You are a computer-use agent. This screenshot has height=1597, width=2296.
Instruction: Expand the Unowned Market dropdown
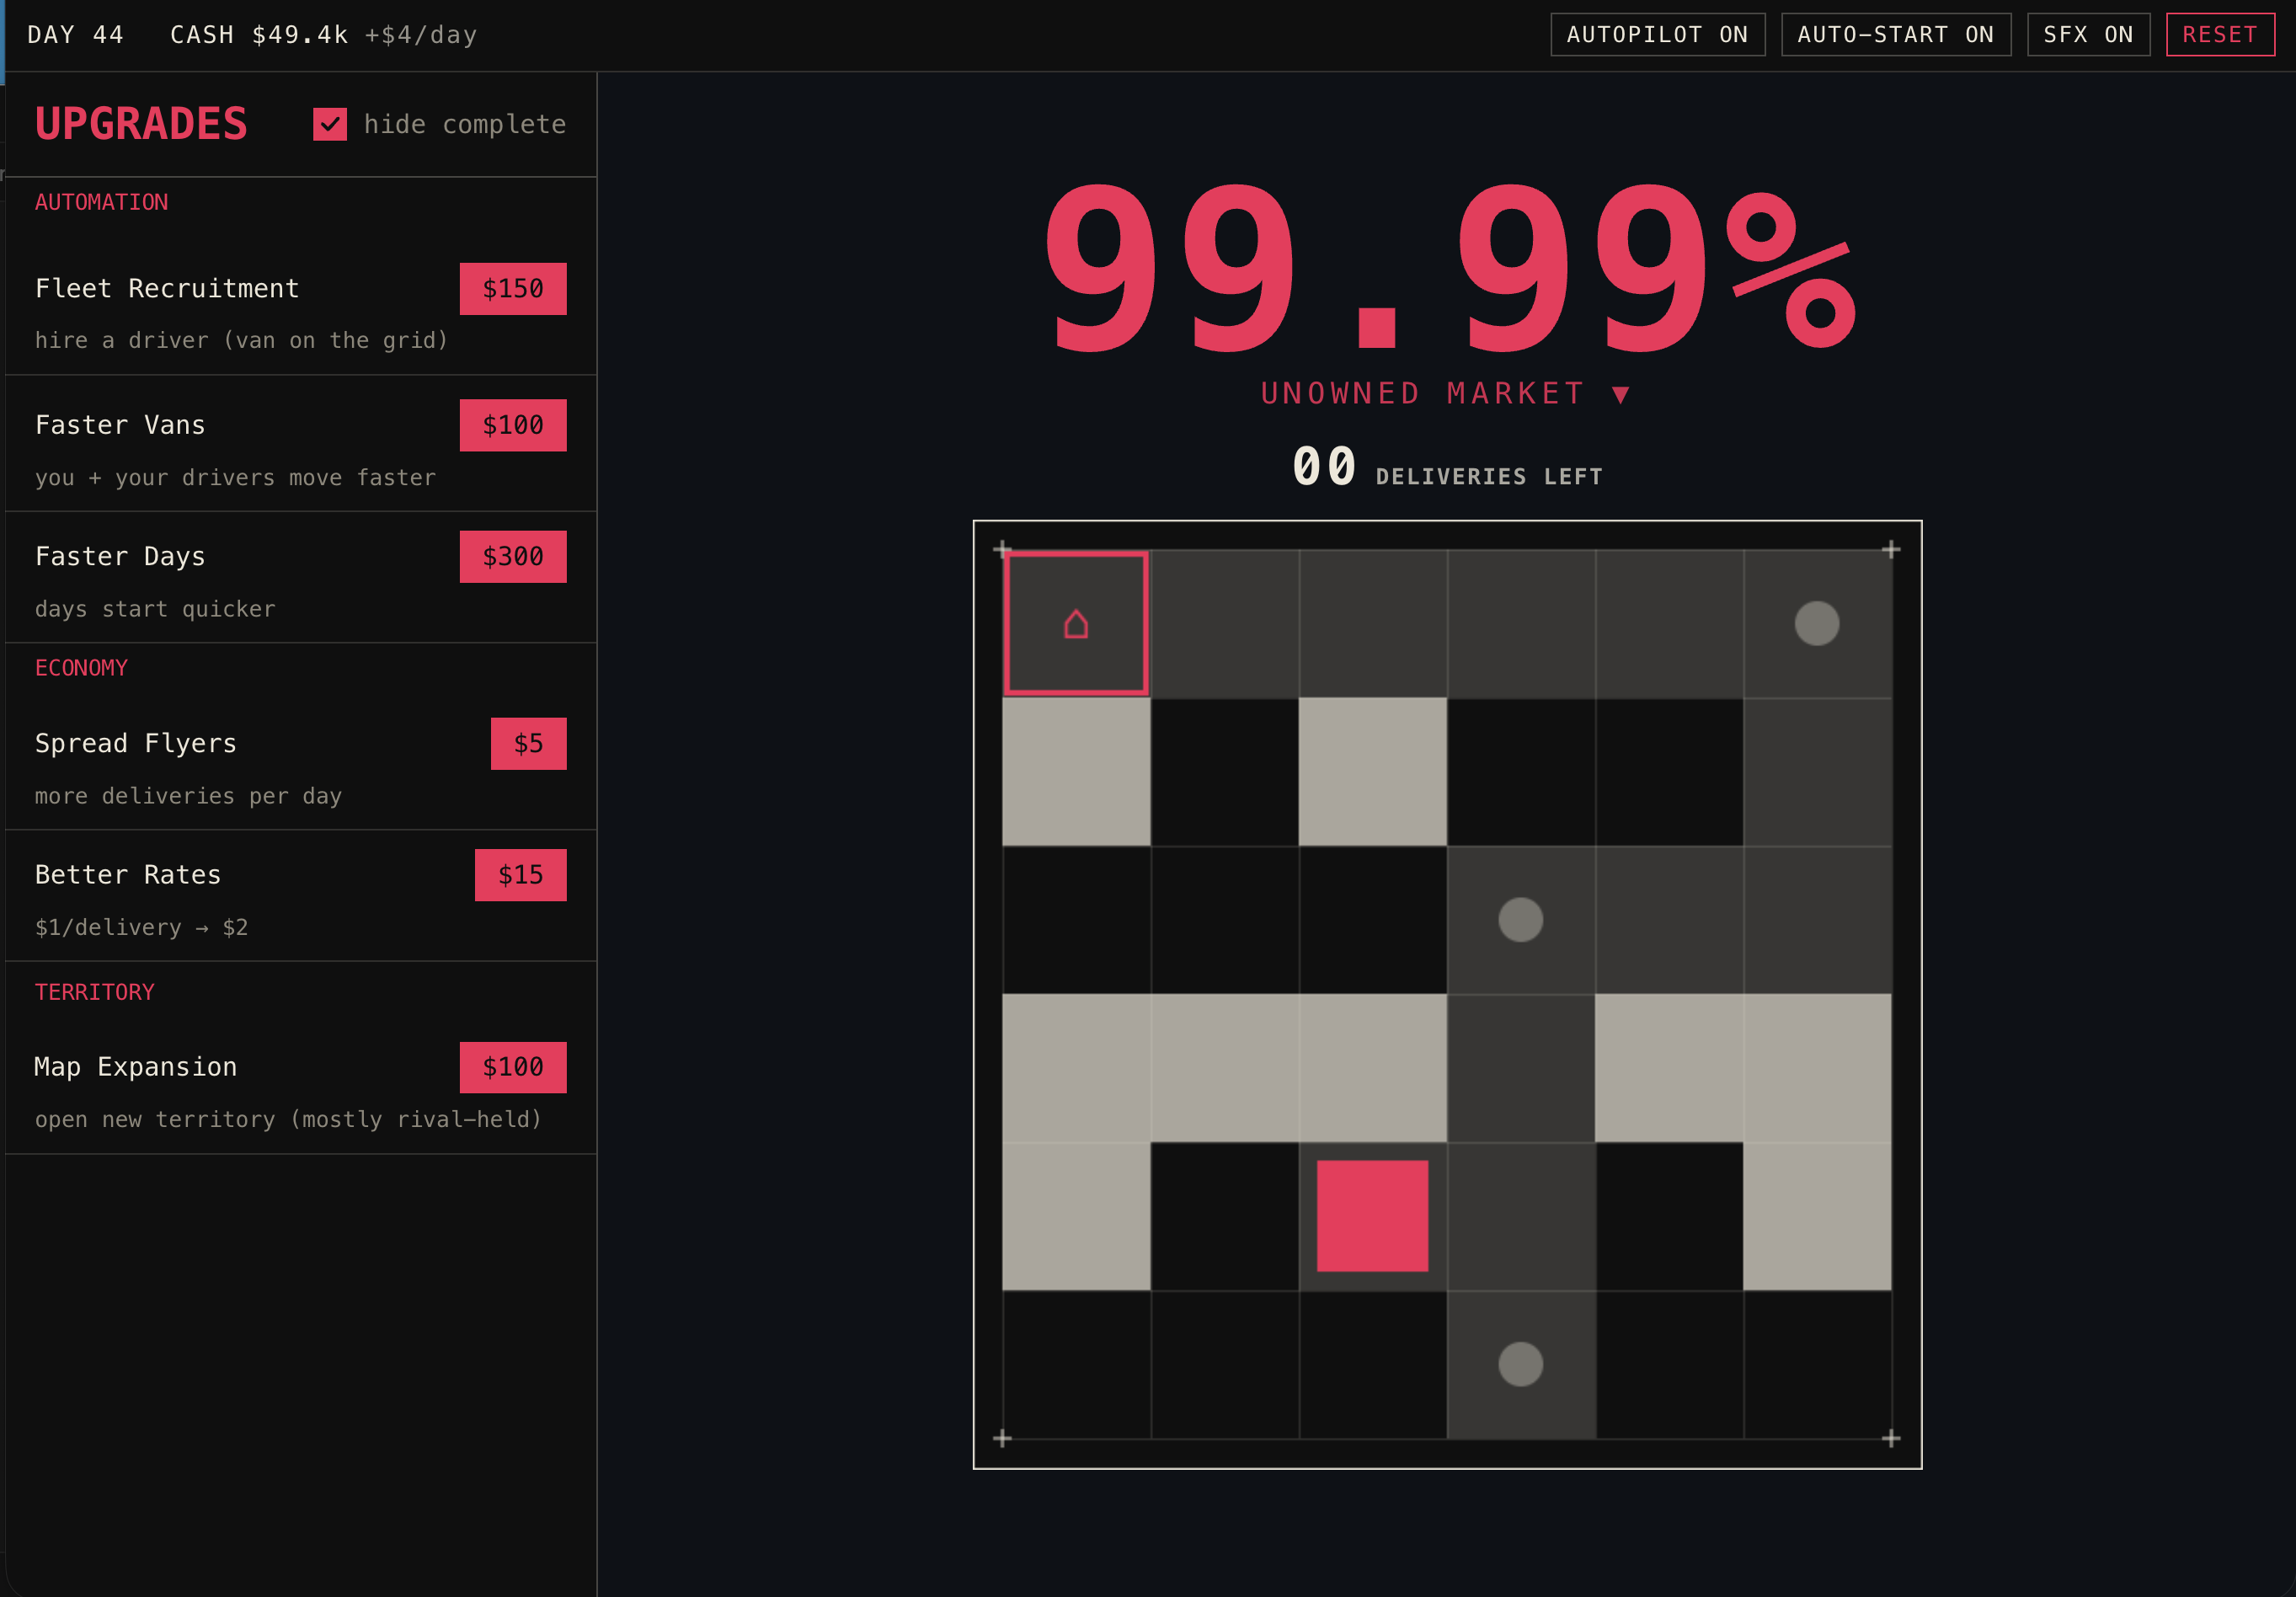point(1446,393)
